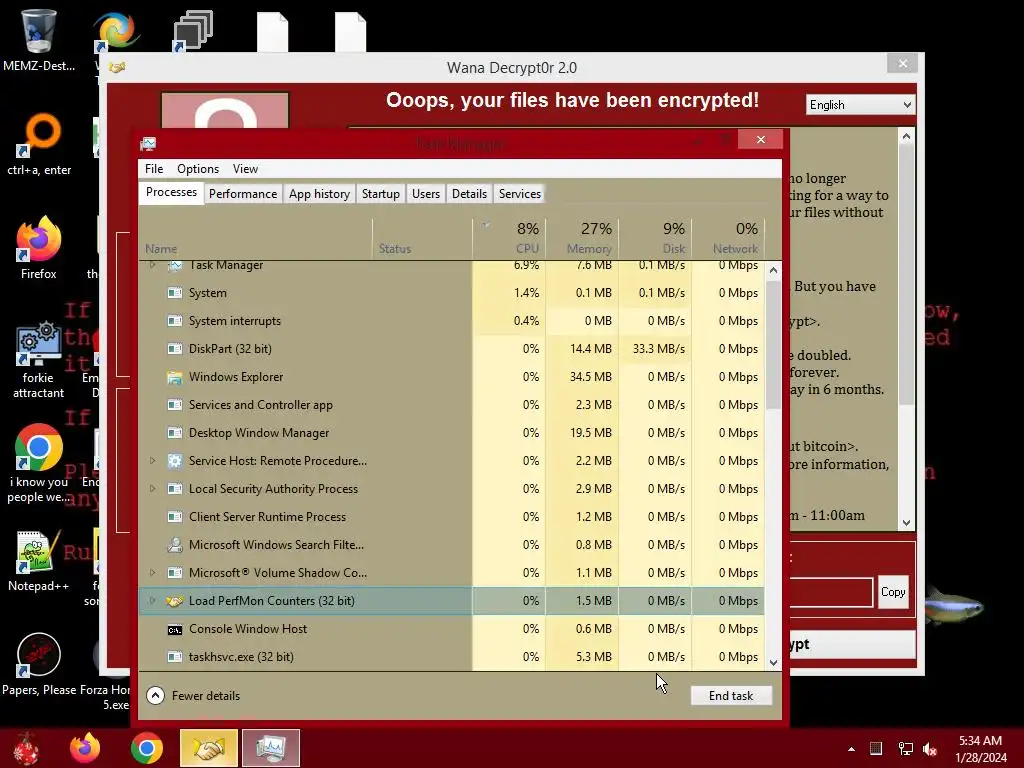Open the action center flag tray icon

(876, 748)
